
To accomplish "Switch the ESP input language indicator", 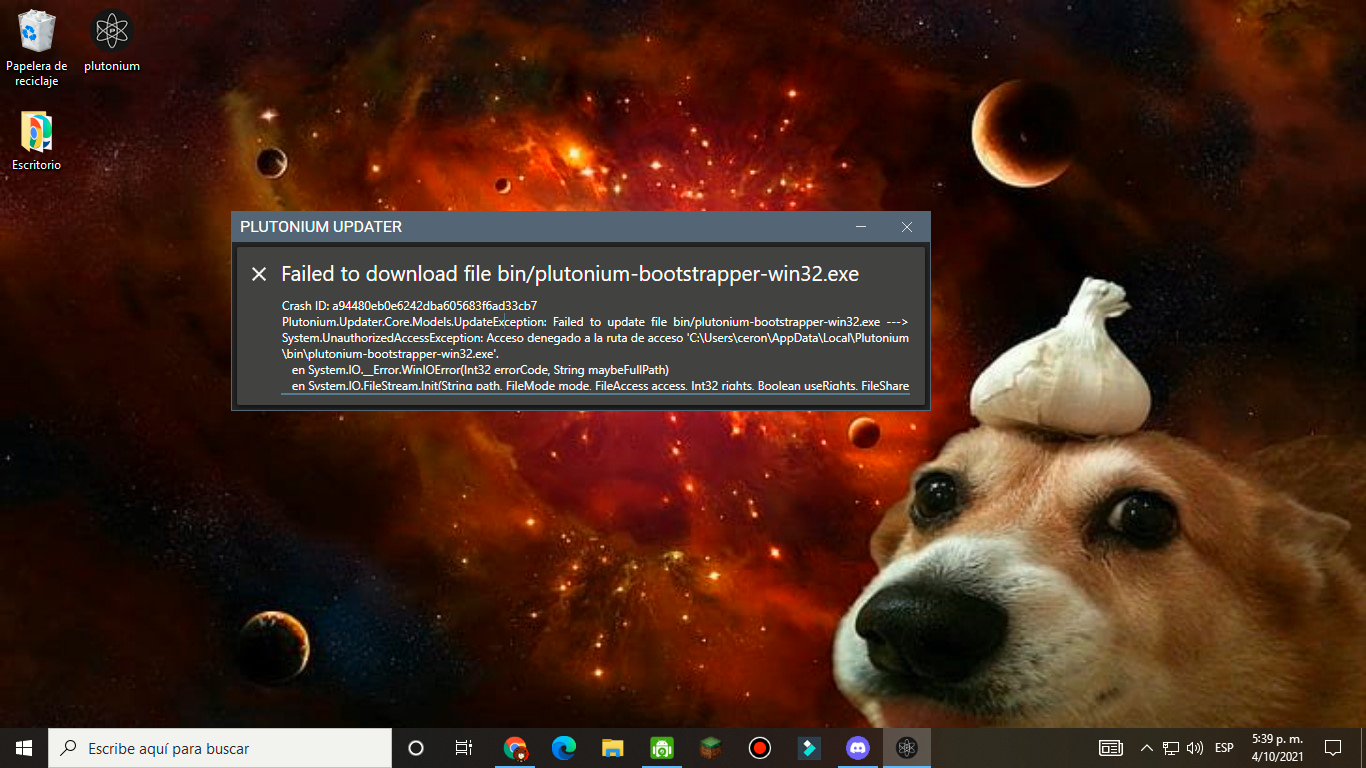I will pyautogui.click(x=1224, y=748).
